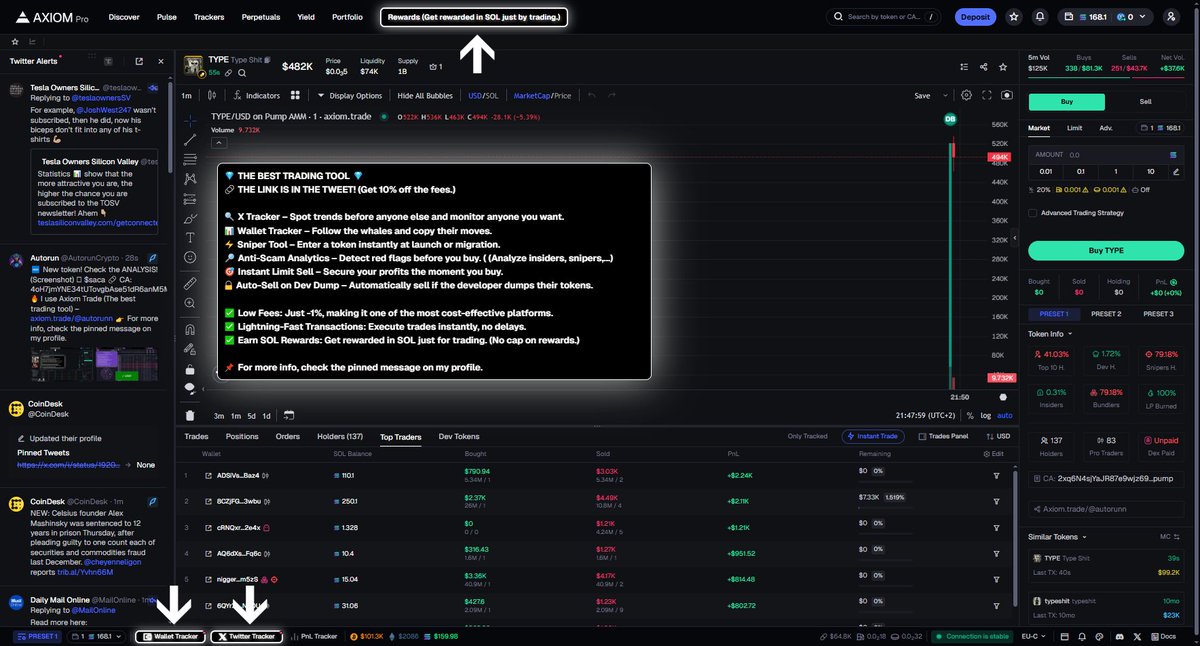Go to the Pulse page
1200x646 pixels.
[x=167, y=17]
